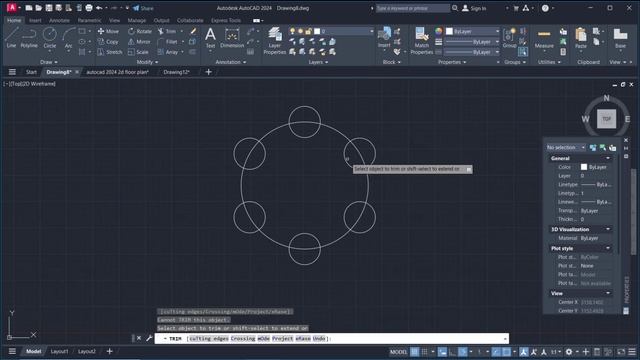Open the Parametric ribbon tab

(x=89, y=20)
